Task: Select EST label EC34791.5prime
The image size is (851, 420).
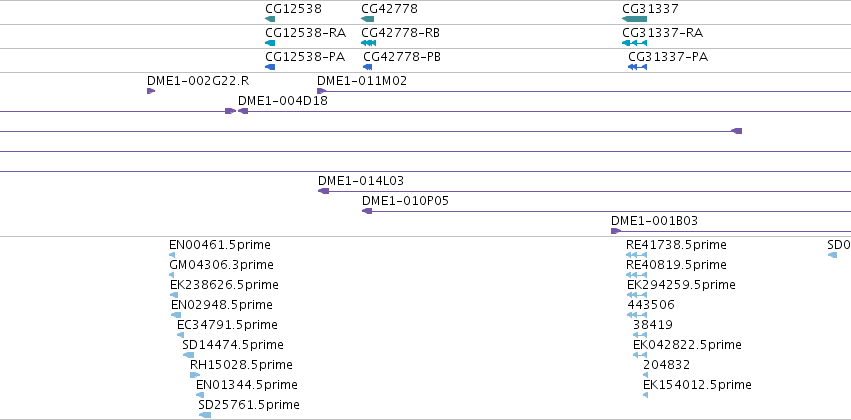Action: 227,324
